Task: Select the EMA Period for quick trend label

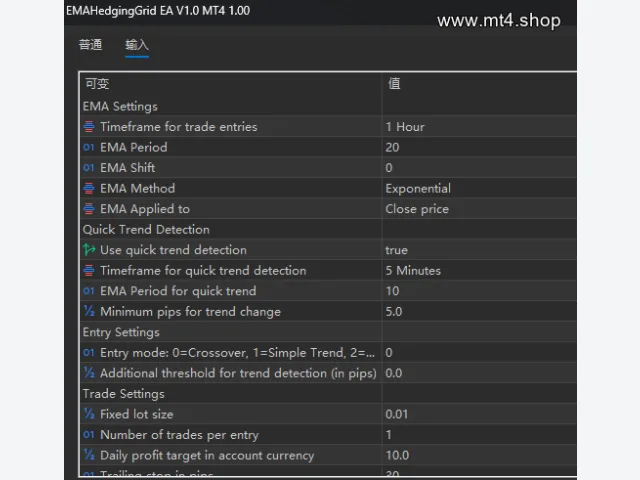Action: click(178, 291)
